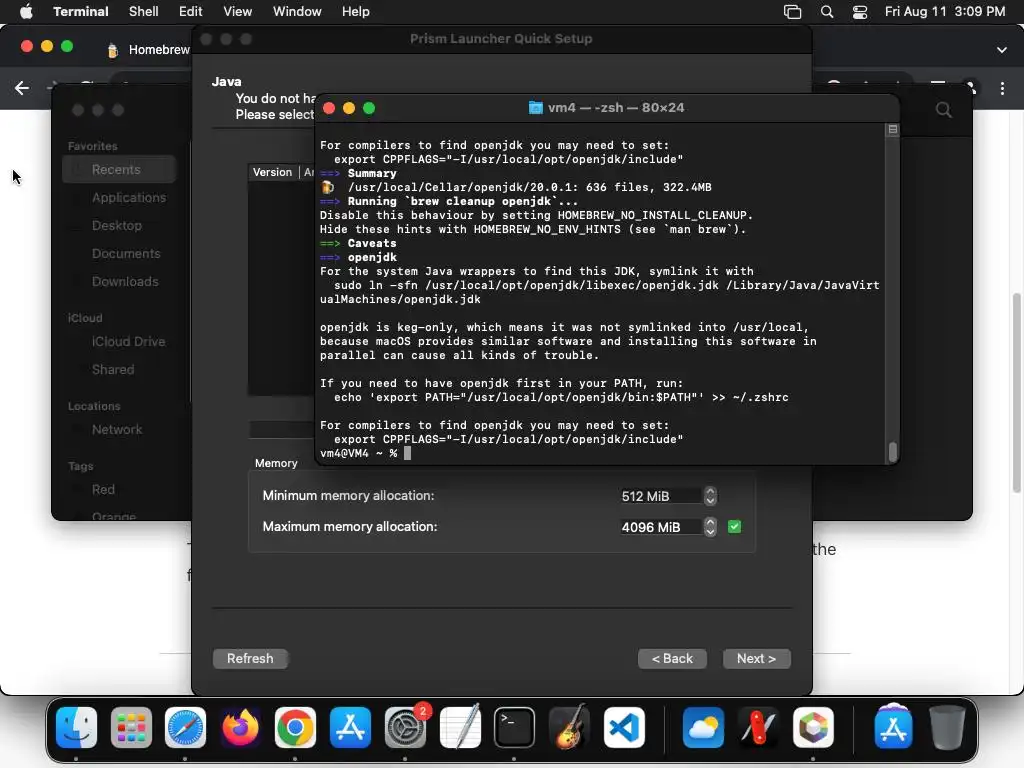Viewport: 1024px width, 768px height.
Task: Open Chrome's three-dot menu
Action: tap(1002, 88)
